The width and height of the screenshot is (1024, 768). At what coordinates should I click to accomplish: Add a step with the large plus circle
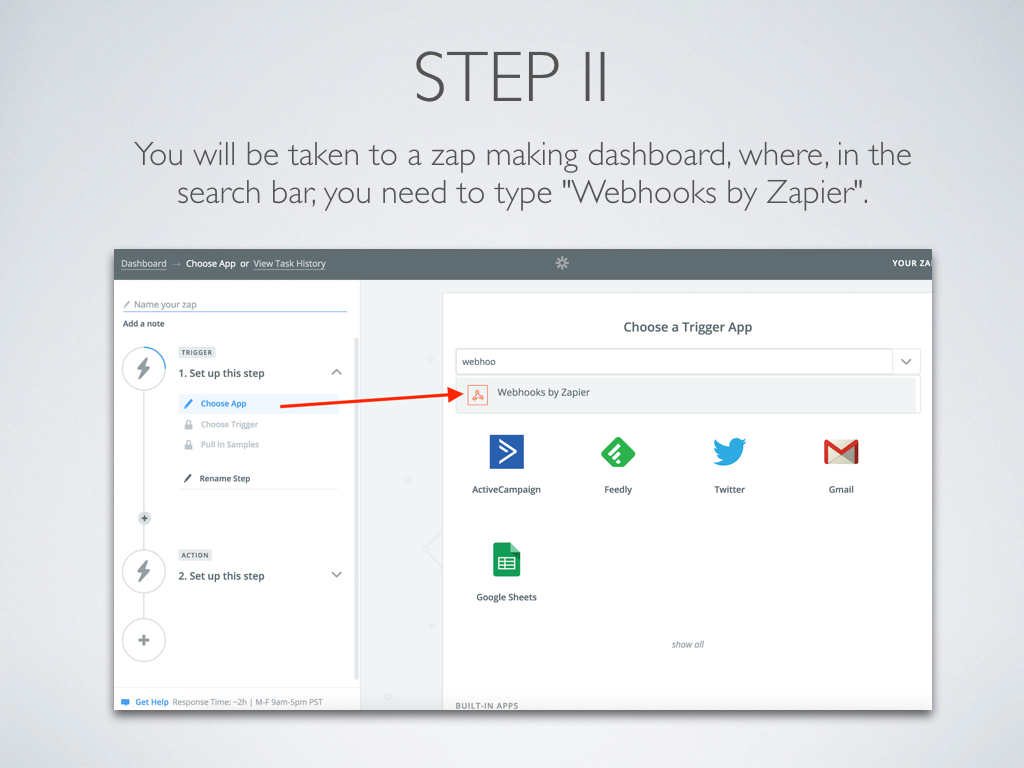click(144, 640)
